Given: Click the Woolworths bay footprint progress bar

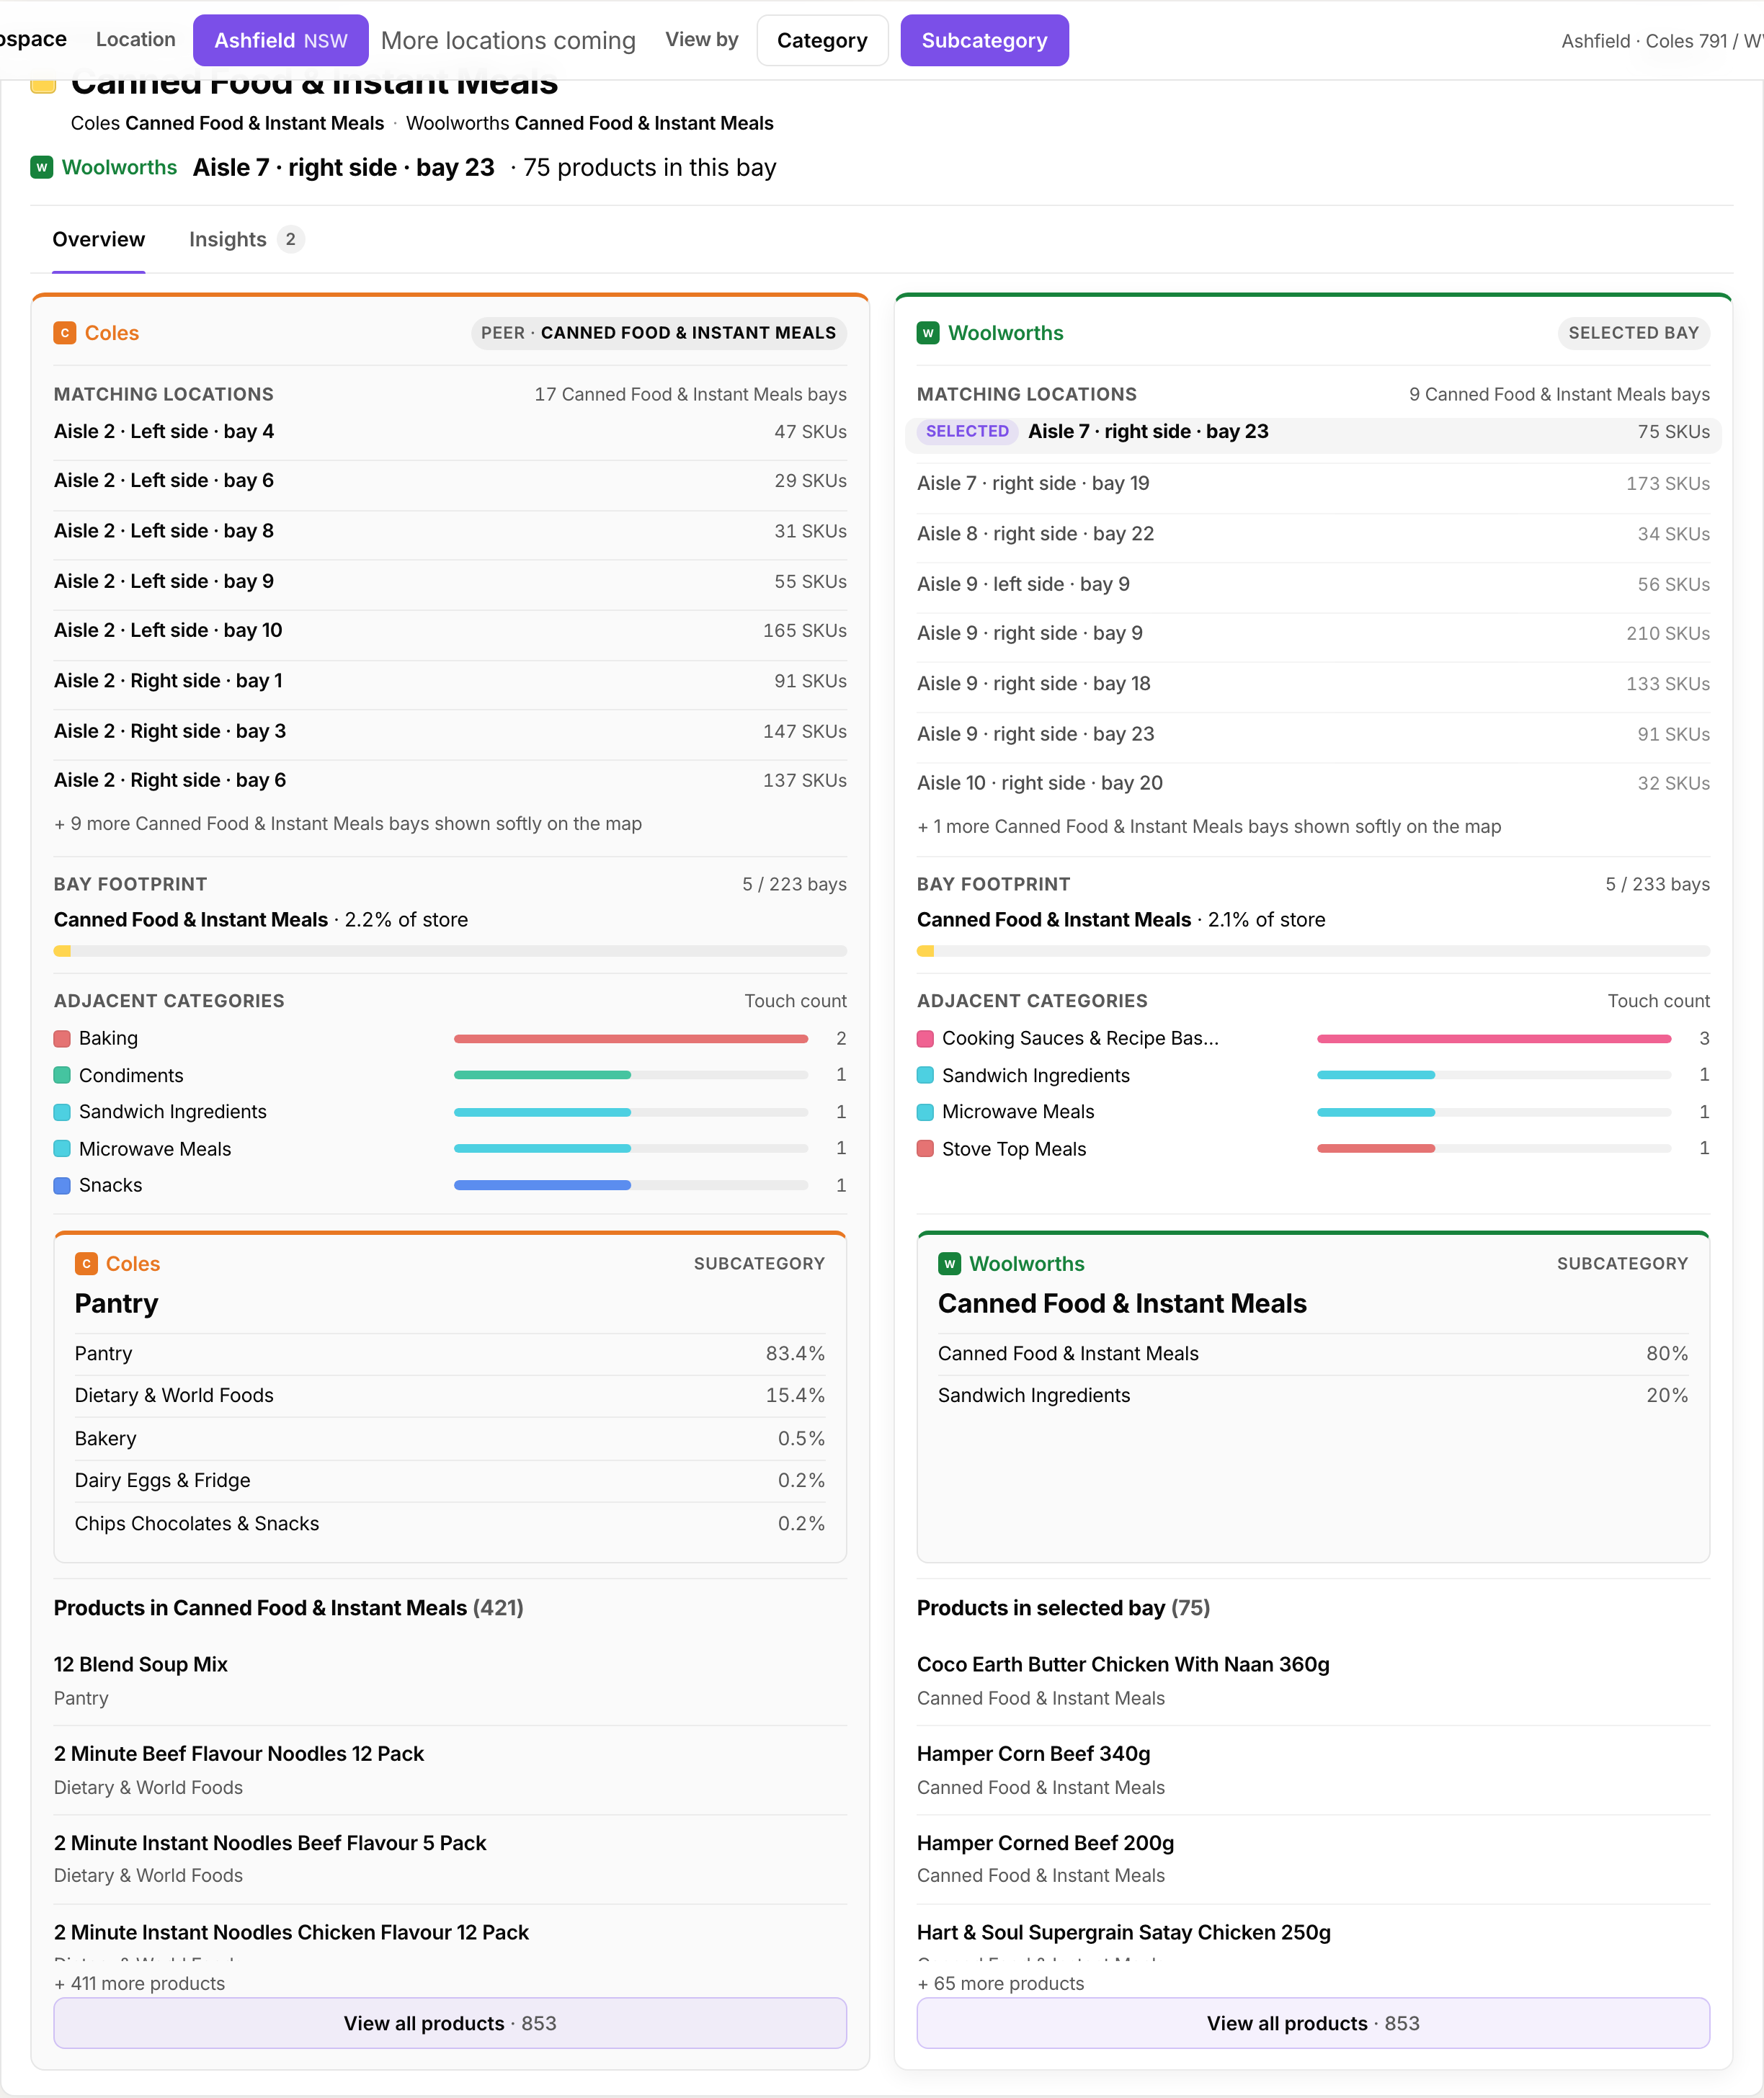Looking at the screenshot, I should click(1313, 951).
